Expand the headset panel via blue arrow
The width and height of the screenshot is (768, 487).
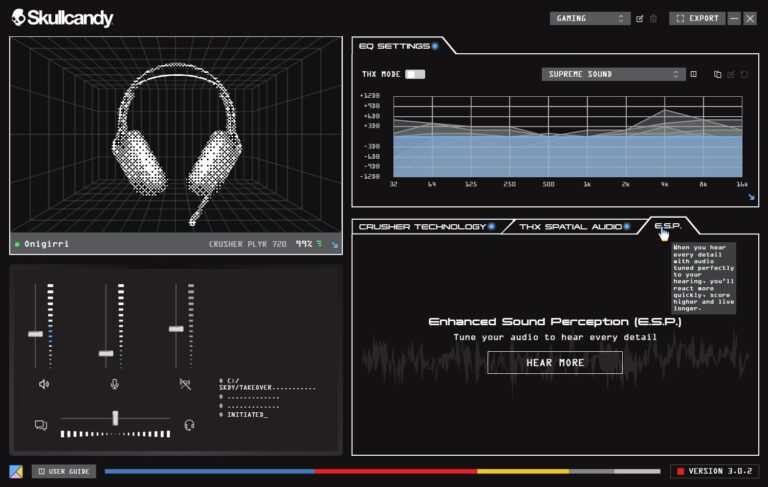tap(335, 244)
